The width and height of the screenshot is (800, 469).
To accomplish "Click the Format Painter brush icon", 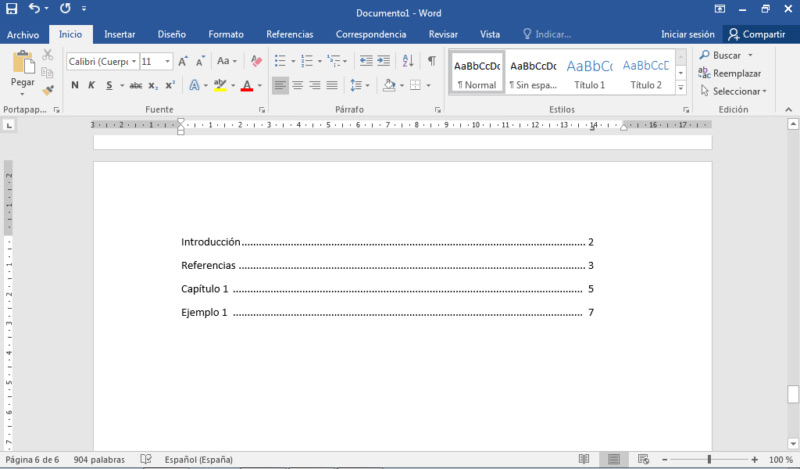I will (47, 89).
